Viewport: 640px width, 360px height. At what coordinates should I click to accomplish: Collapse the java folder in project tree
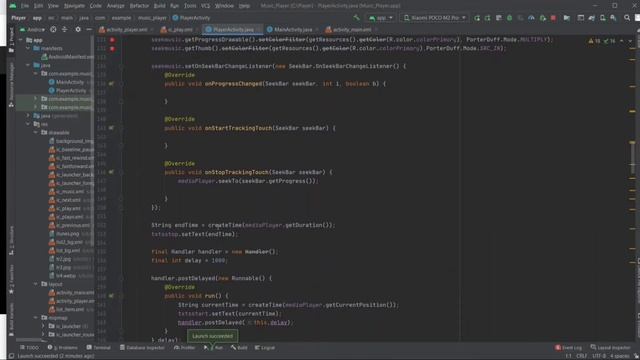(28, 65)
